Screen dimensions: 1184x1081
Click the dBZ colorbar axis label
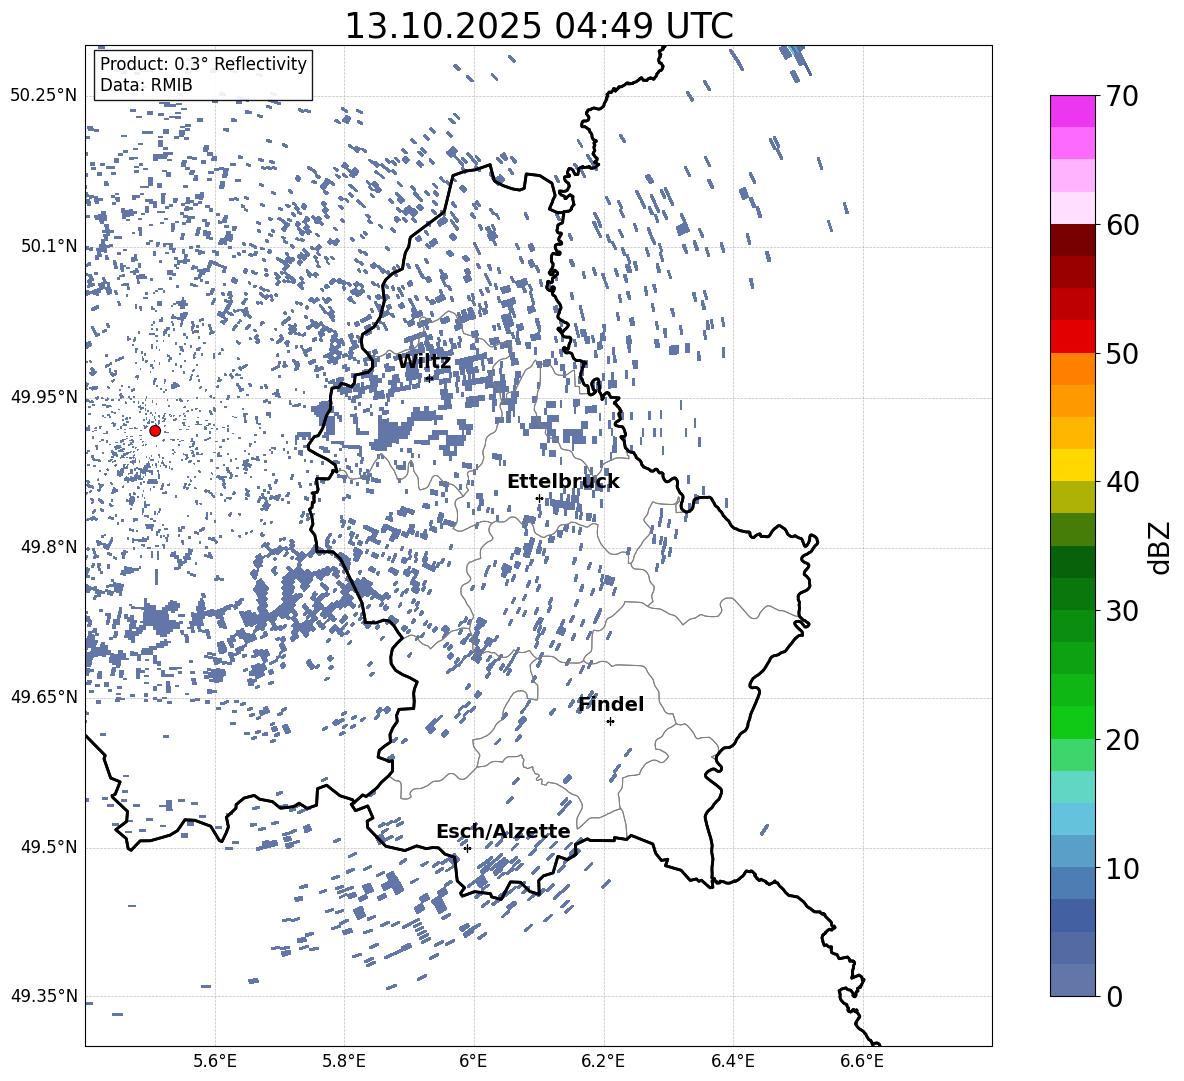coord(1161,547)
